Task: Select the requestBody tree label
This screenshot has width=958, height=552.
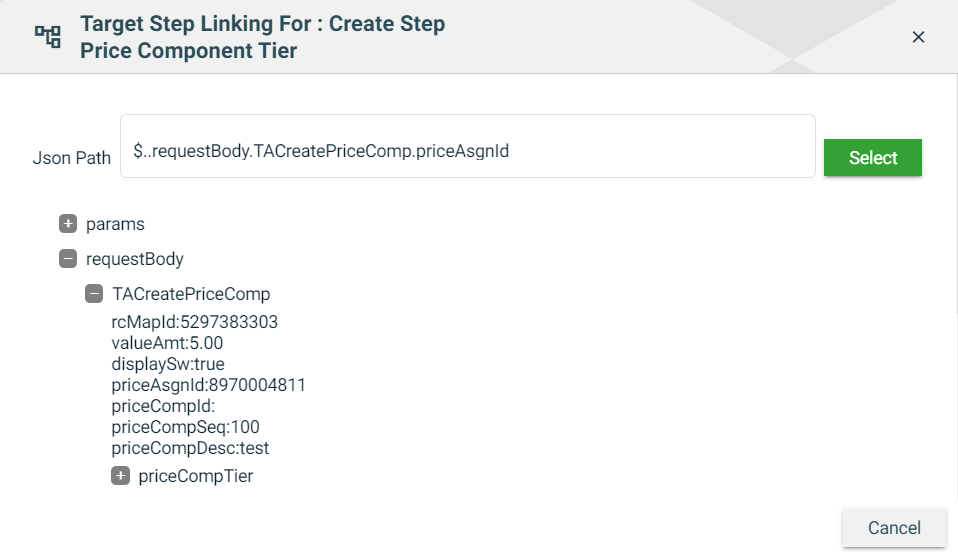Action: 135,259
